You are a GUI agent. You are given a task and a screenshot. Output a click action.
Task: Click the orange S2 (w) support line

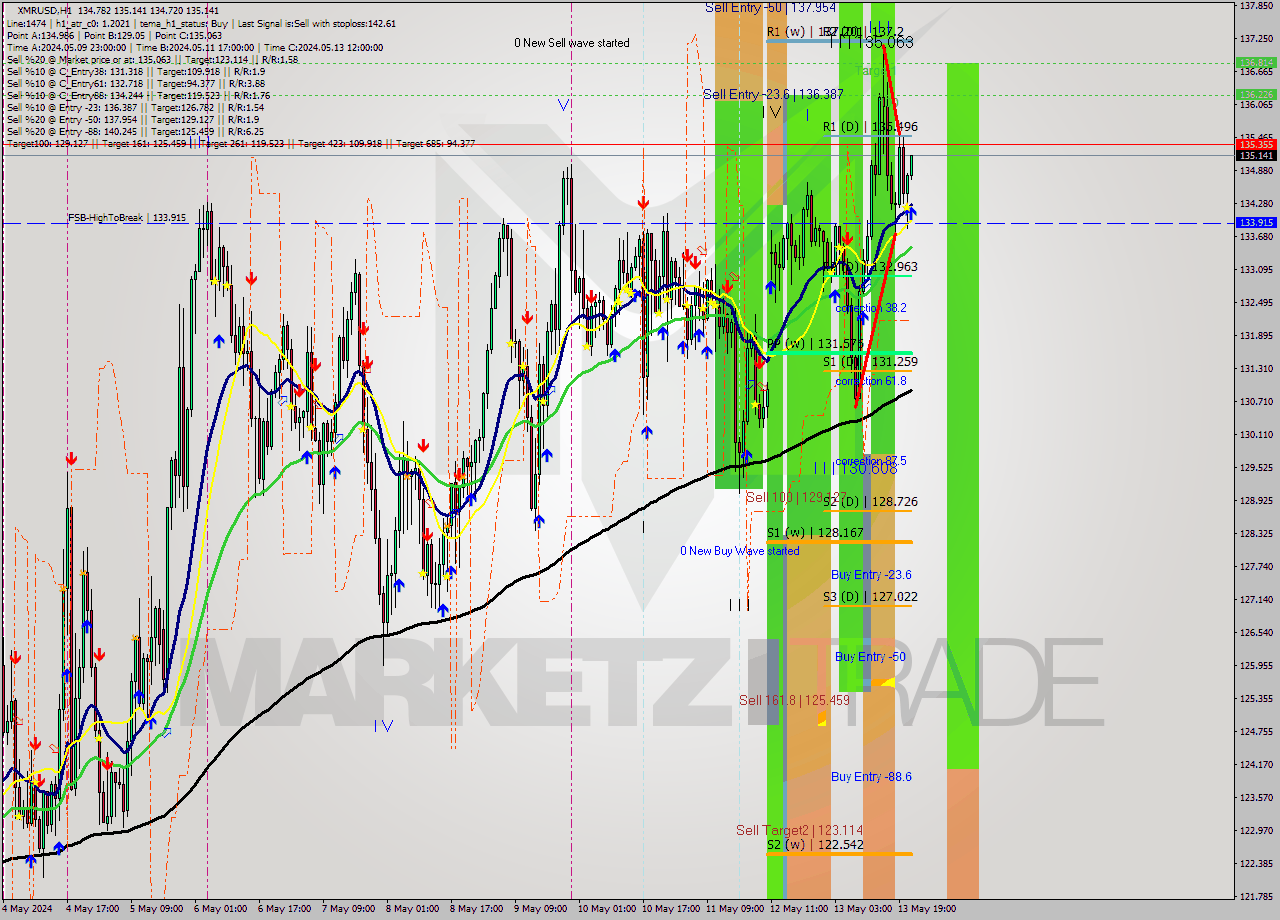[x=839, y=854]
